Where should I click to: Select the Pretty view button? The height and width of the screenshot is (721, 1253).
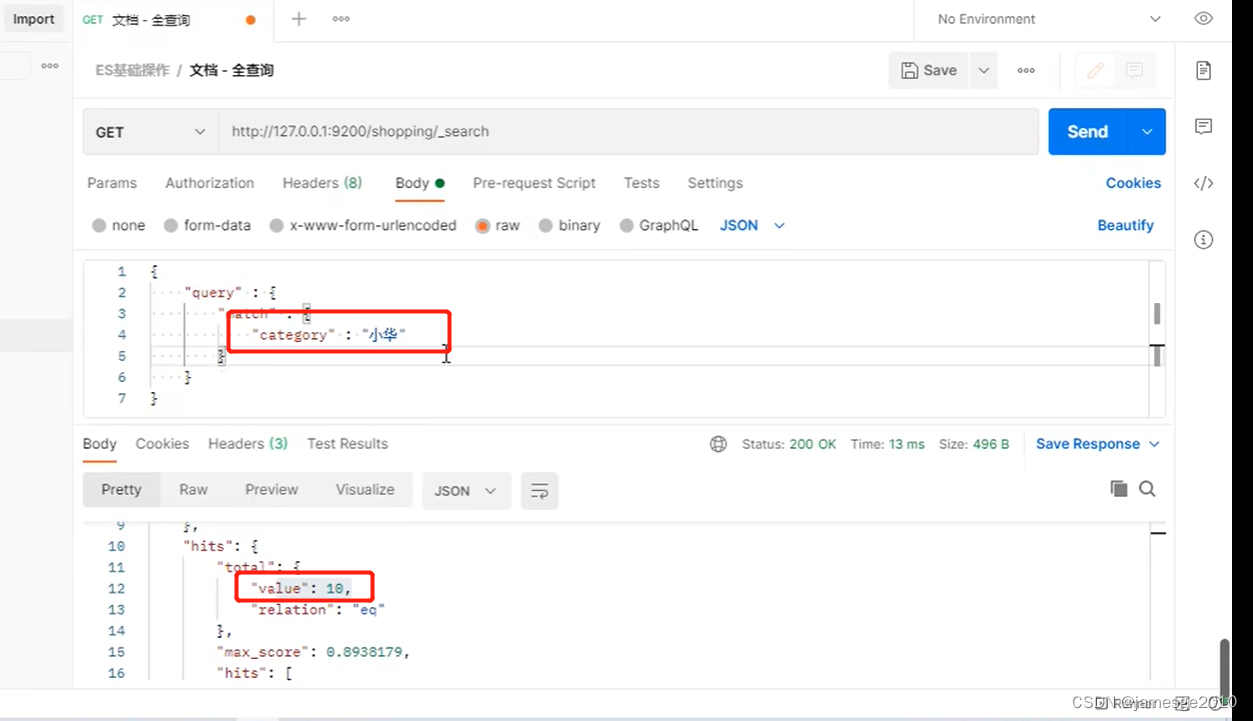[121, 490]
